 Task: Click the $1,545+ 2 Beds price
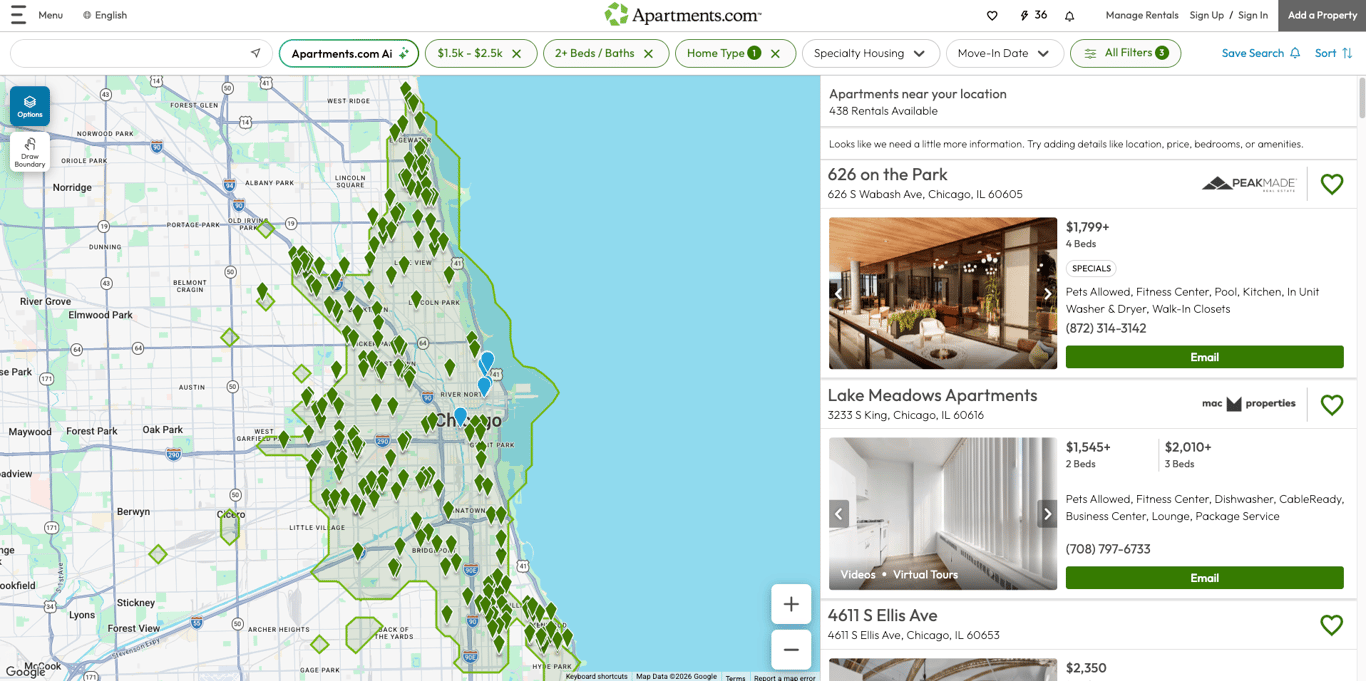1088,454
